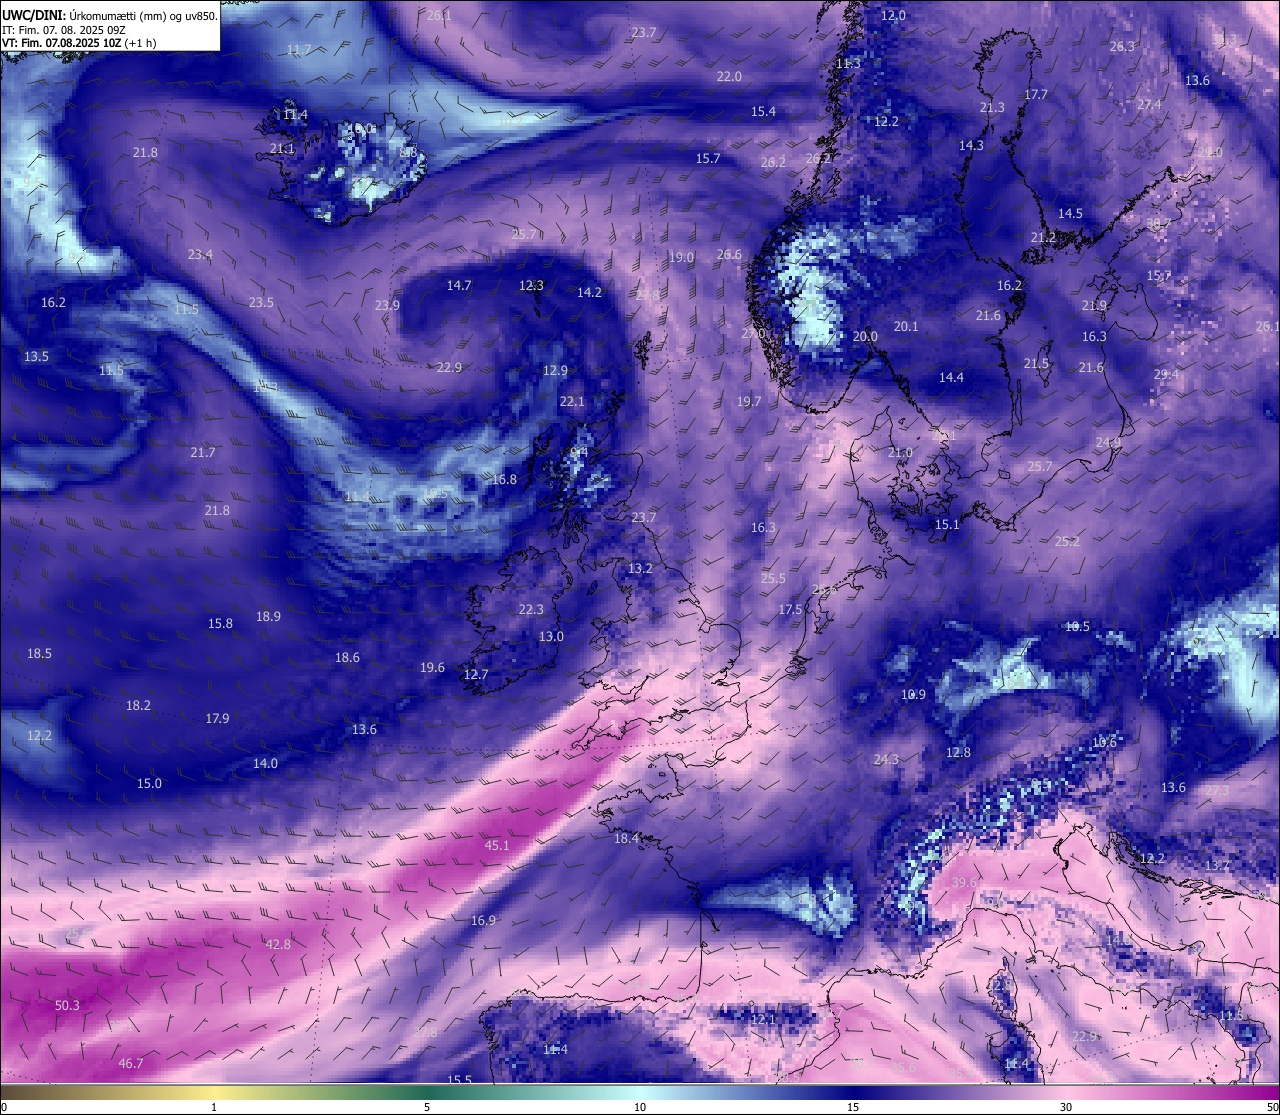Select the 15.8 map value

pos(220,623)
